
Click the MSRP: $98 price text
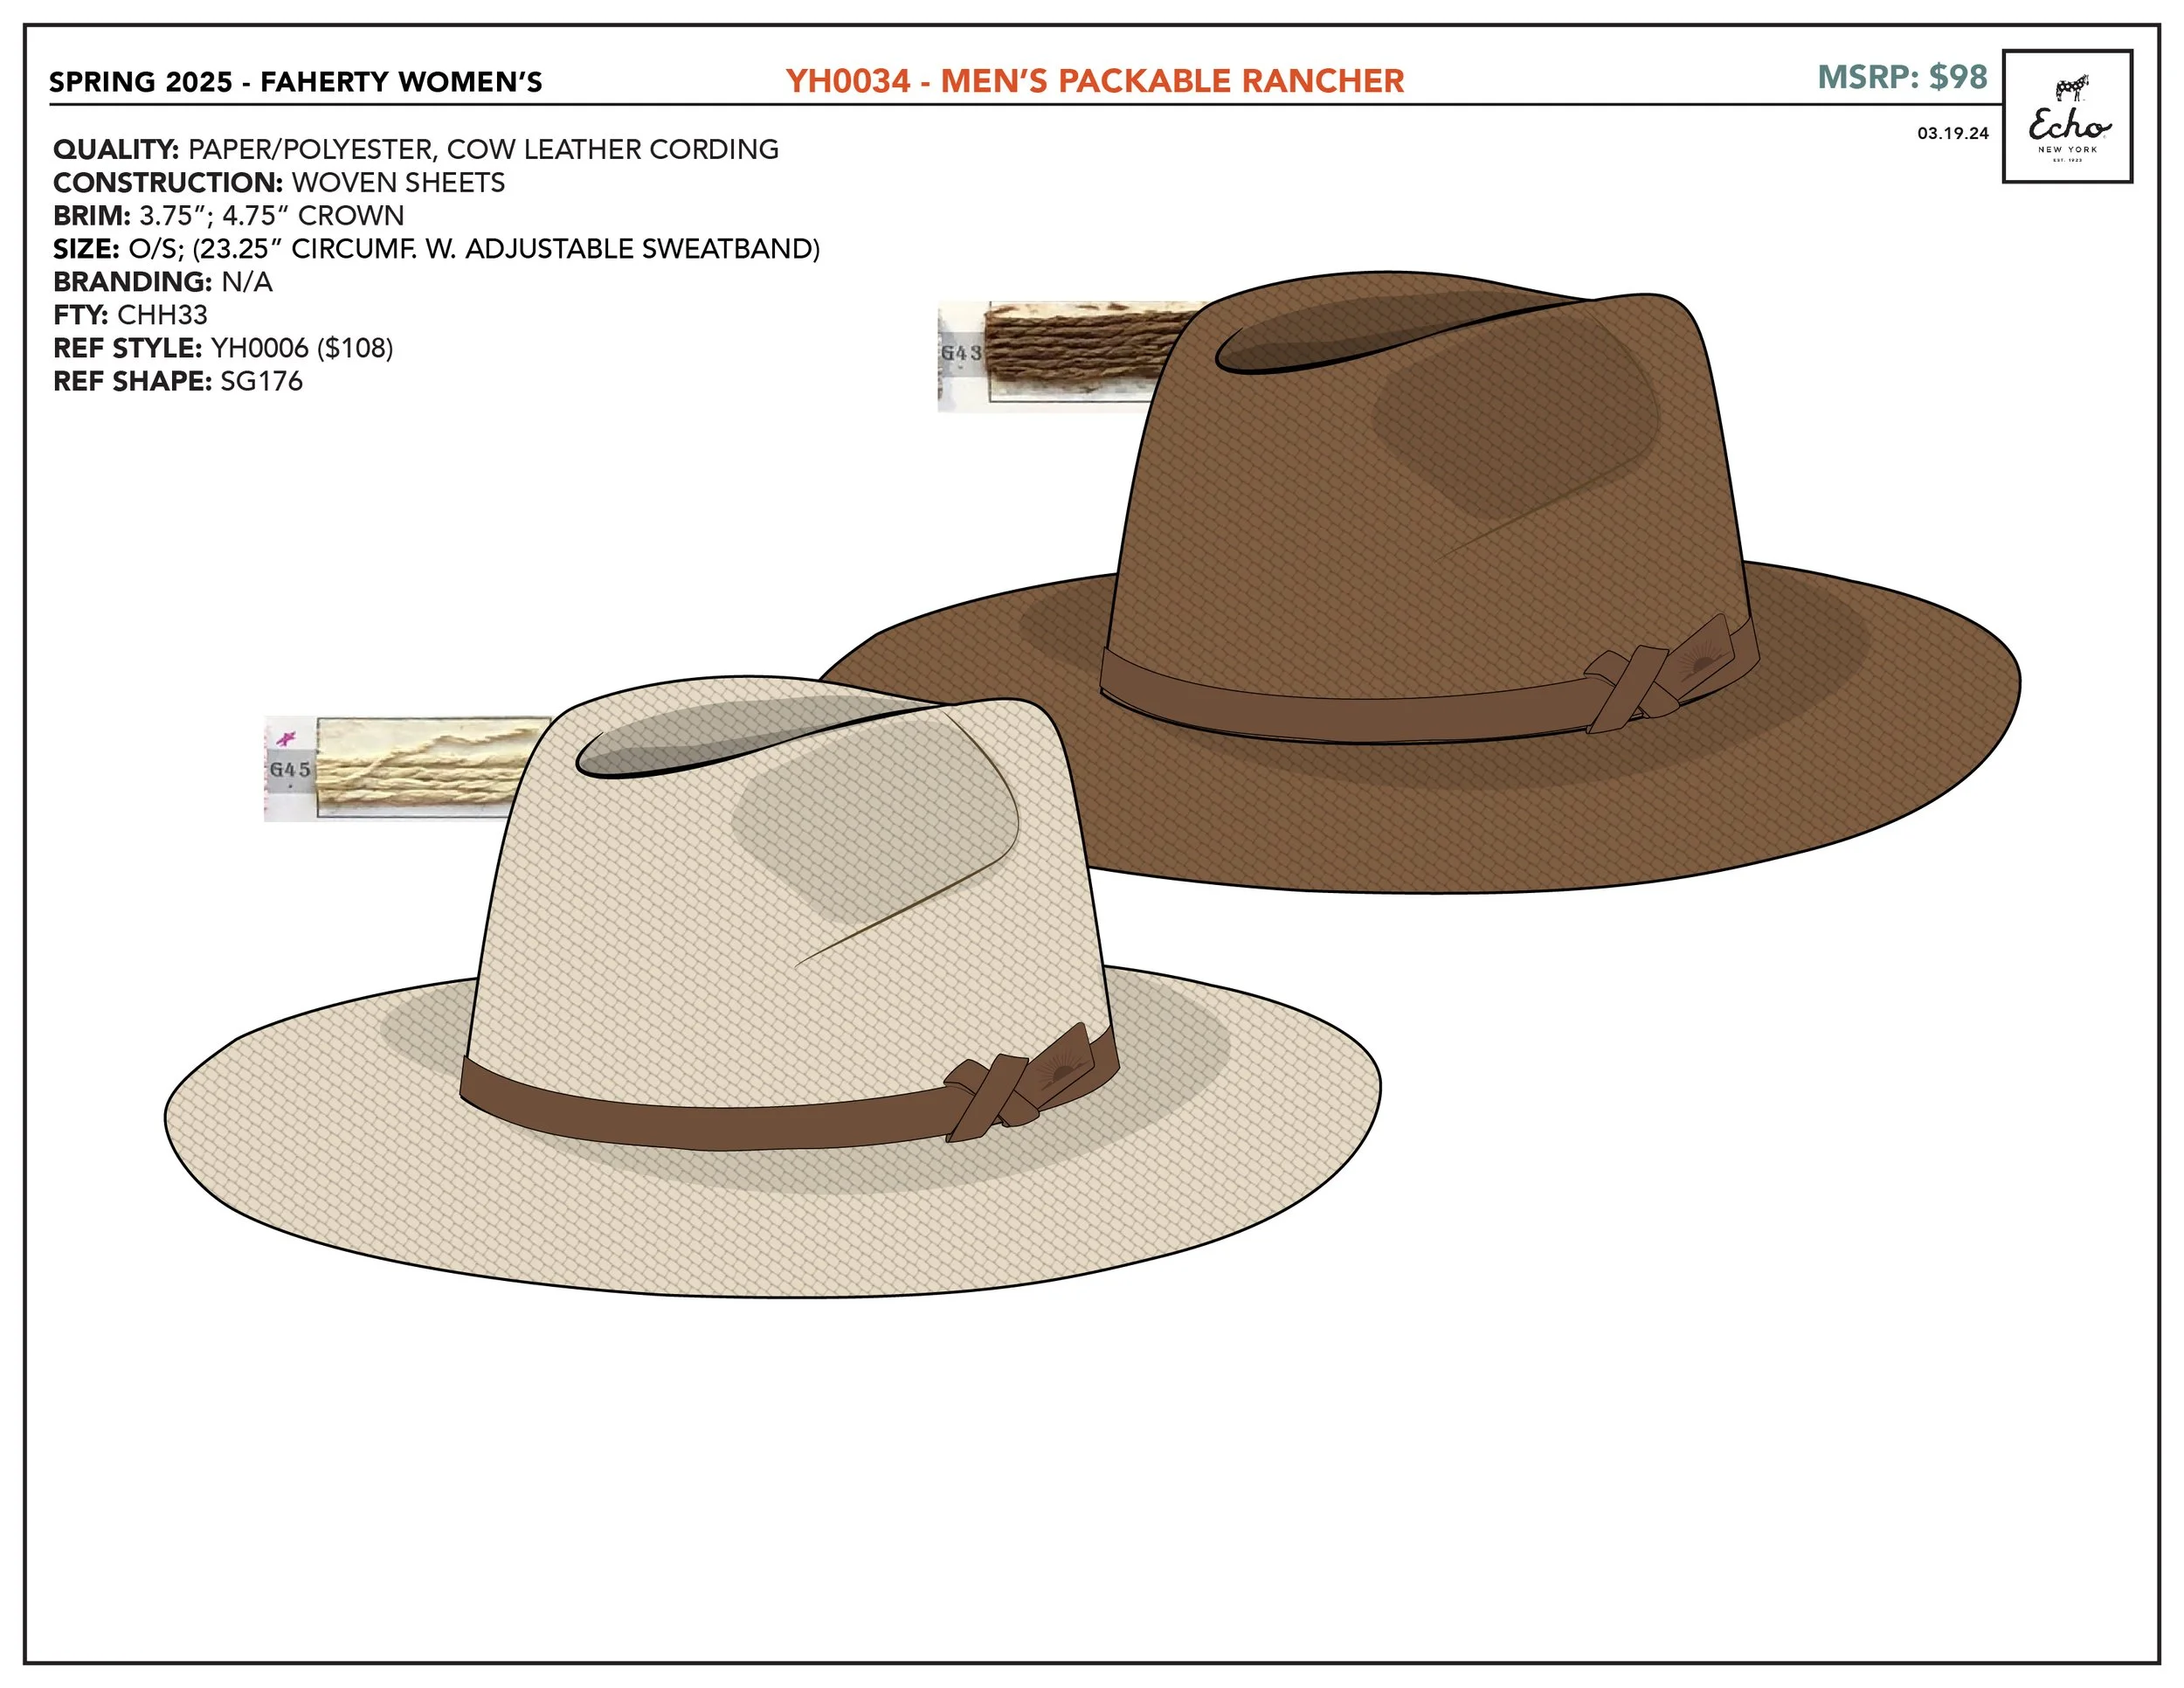[x=1902, y=77]
